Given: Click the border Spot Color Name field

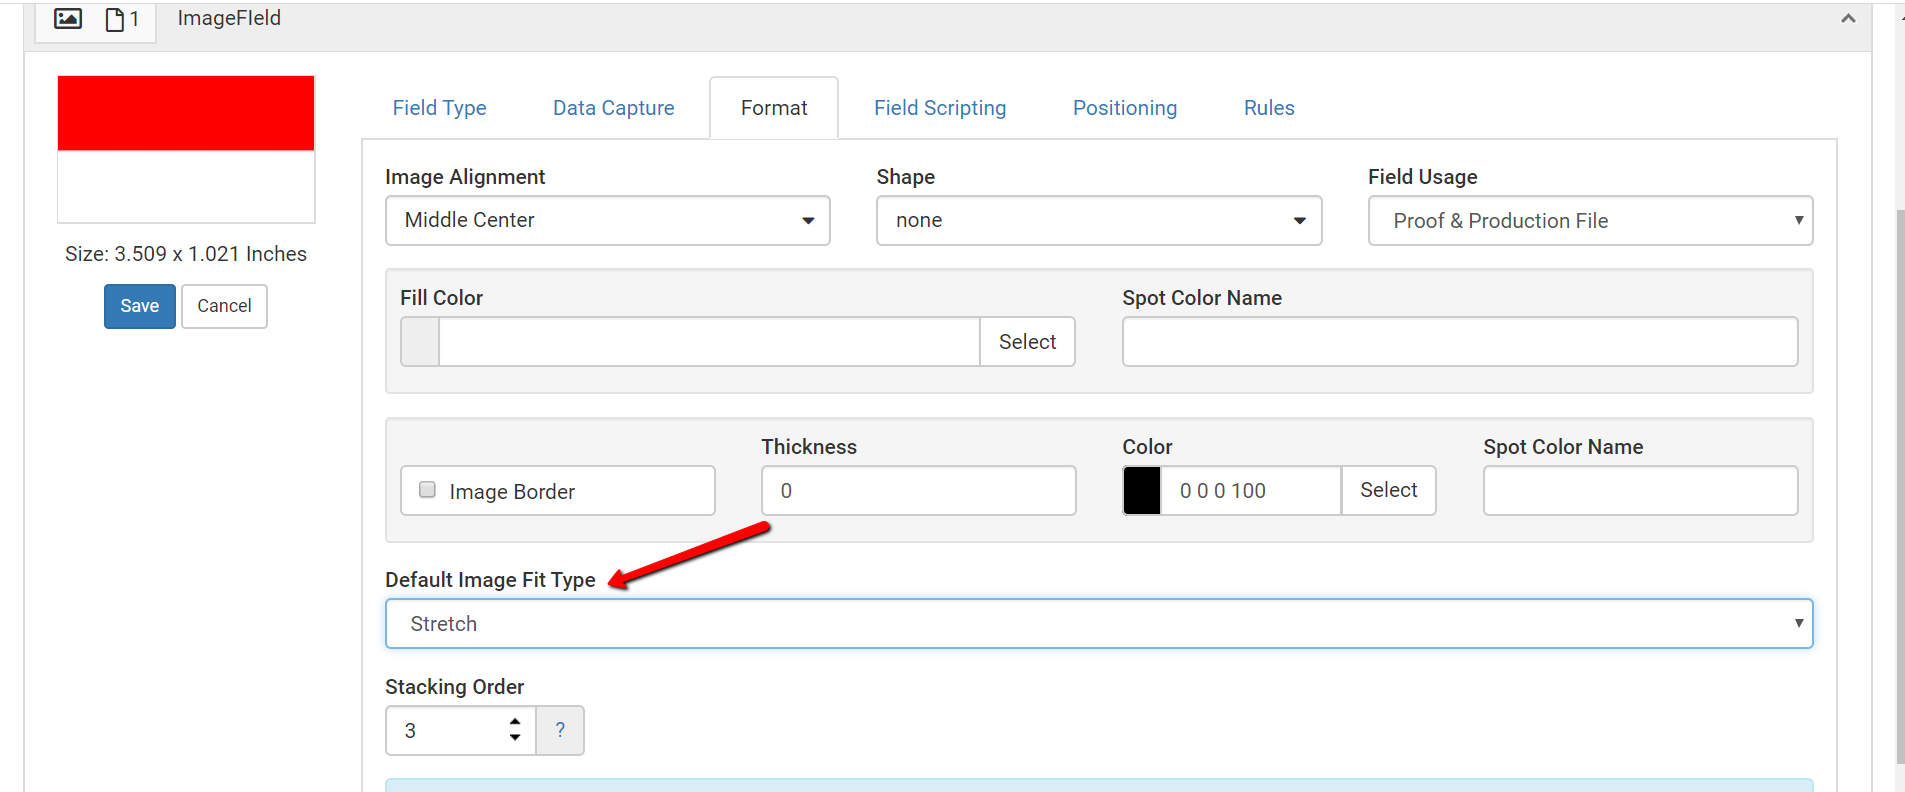Looking at the screenshot, I should pyautogui.click(x=1640, y=490).
